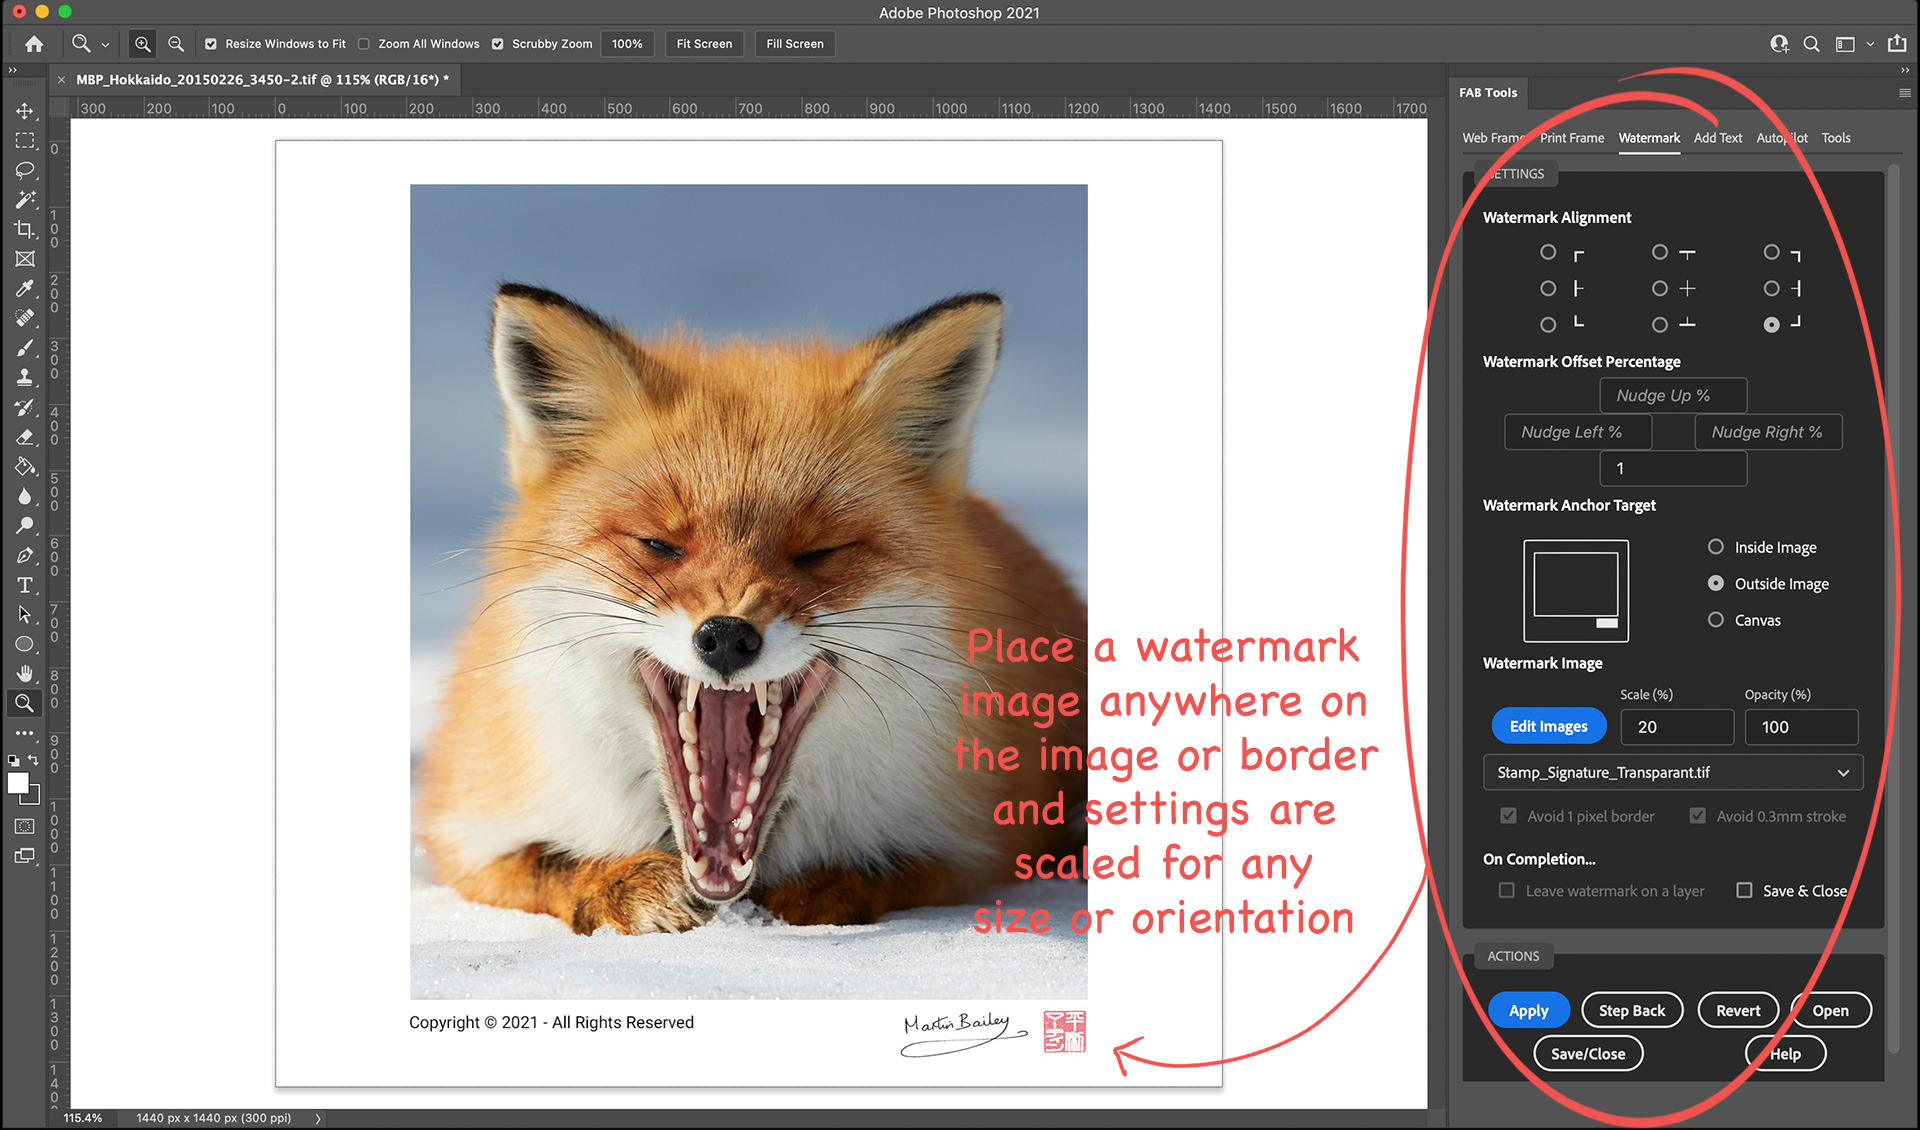Enable the Zoom All Windows checkbox

(364, 44)
